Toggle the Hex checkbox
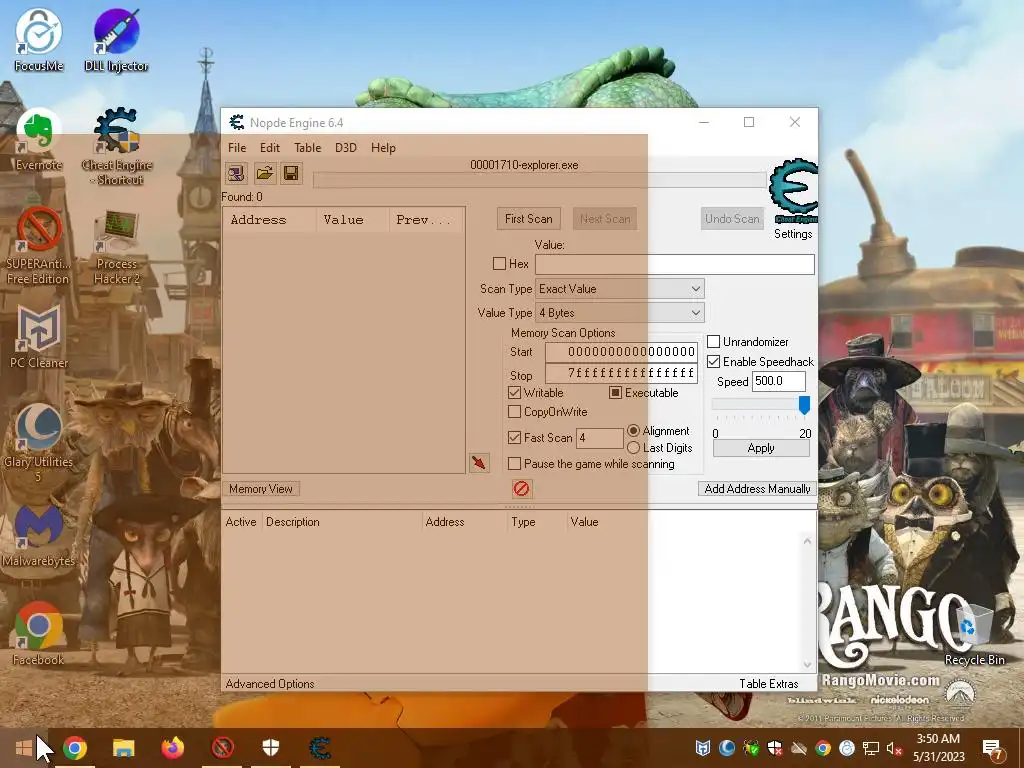The height and width of the screenshot is (768, 1024). pos(500,263)
